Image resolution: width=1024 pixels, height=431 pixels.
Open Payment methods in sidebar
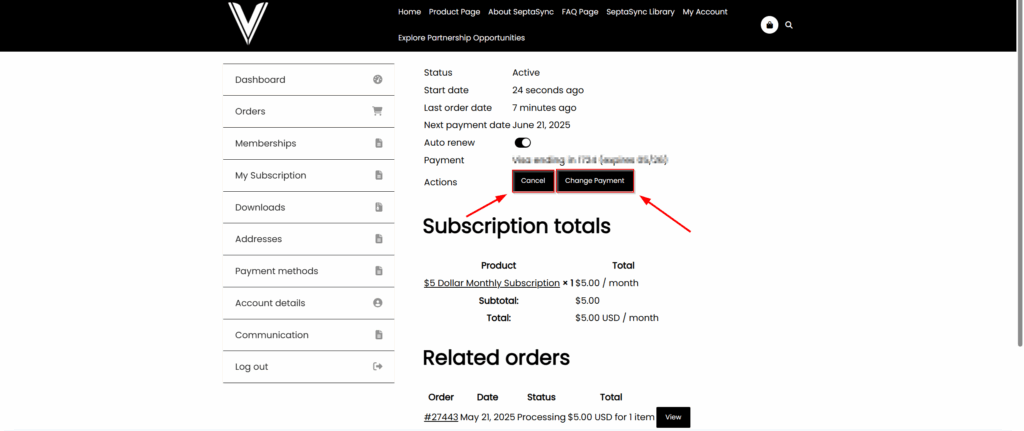click(x=276, y=271)
